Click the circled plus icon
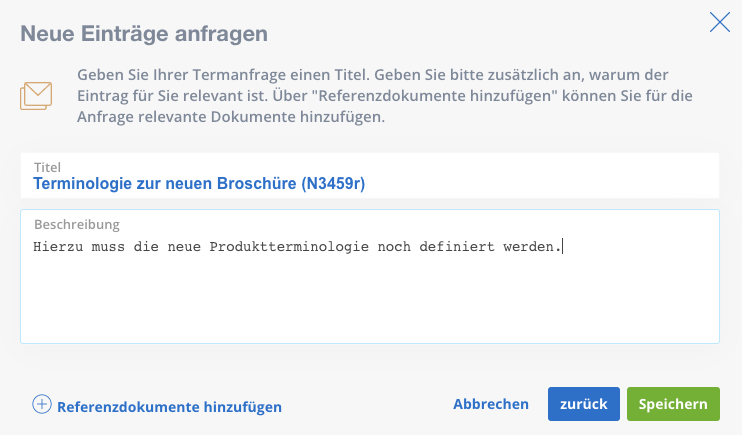 (x=42, y=404)
